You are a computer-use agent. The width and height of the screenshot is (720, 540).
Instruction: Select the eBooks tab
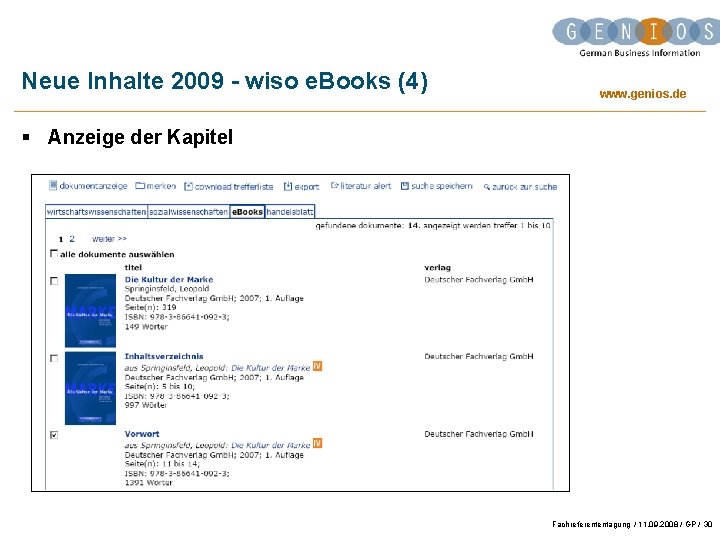(x=247, y=212)
